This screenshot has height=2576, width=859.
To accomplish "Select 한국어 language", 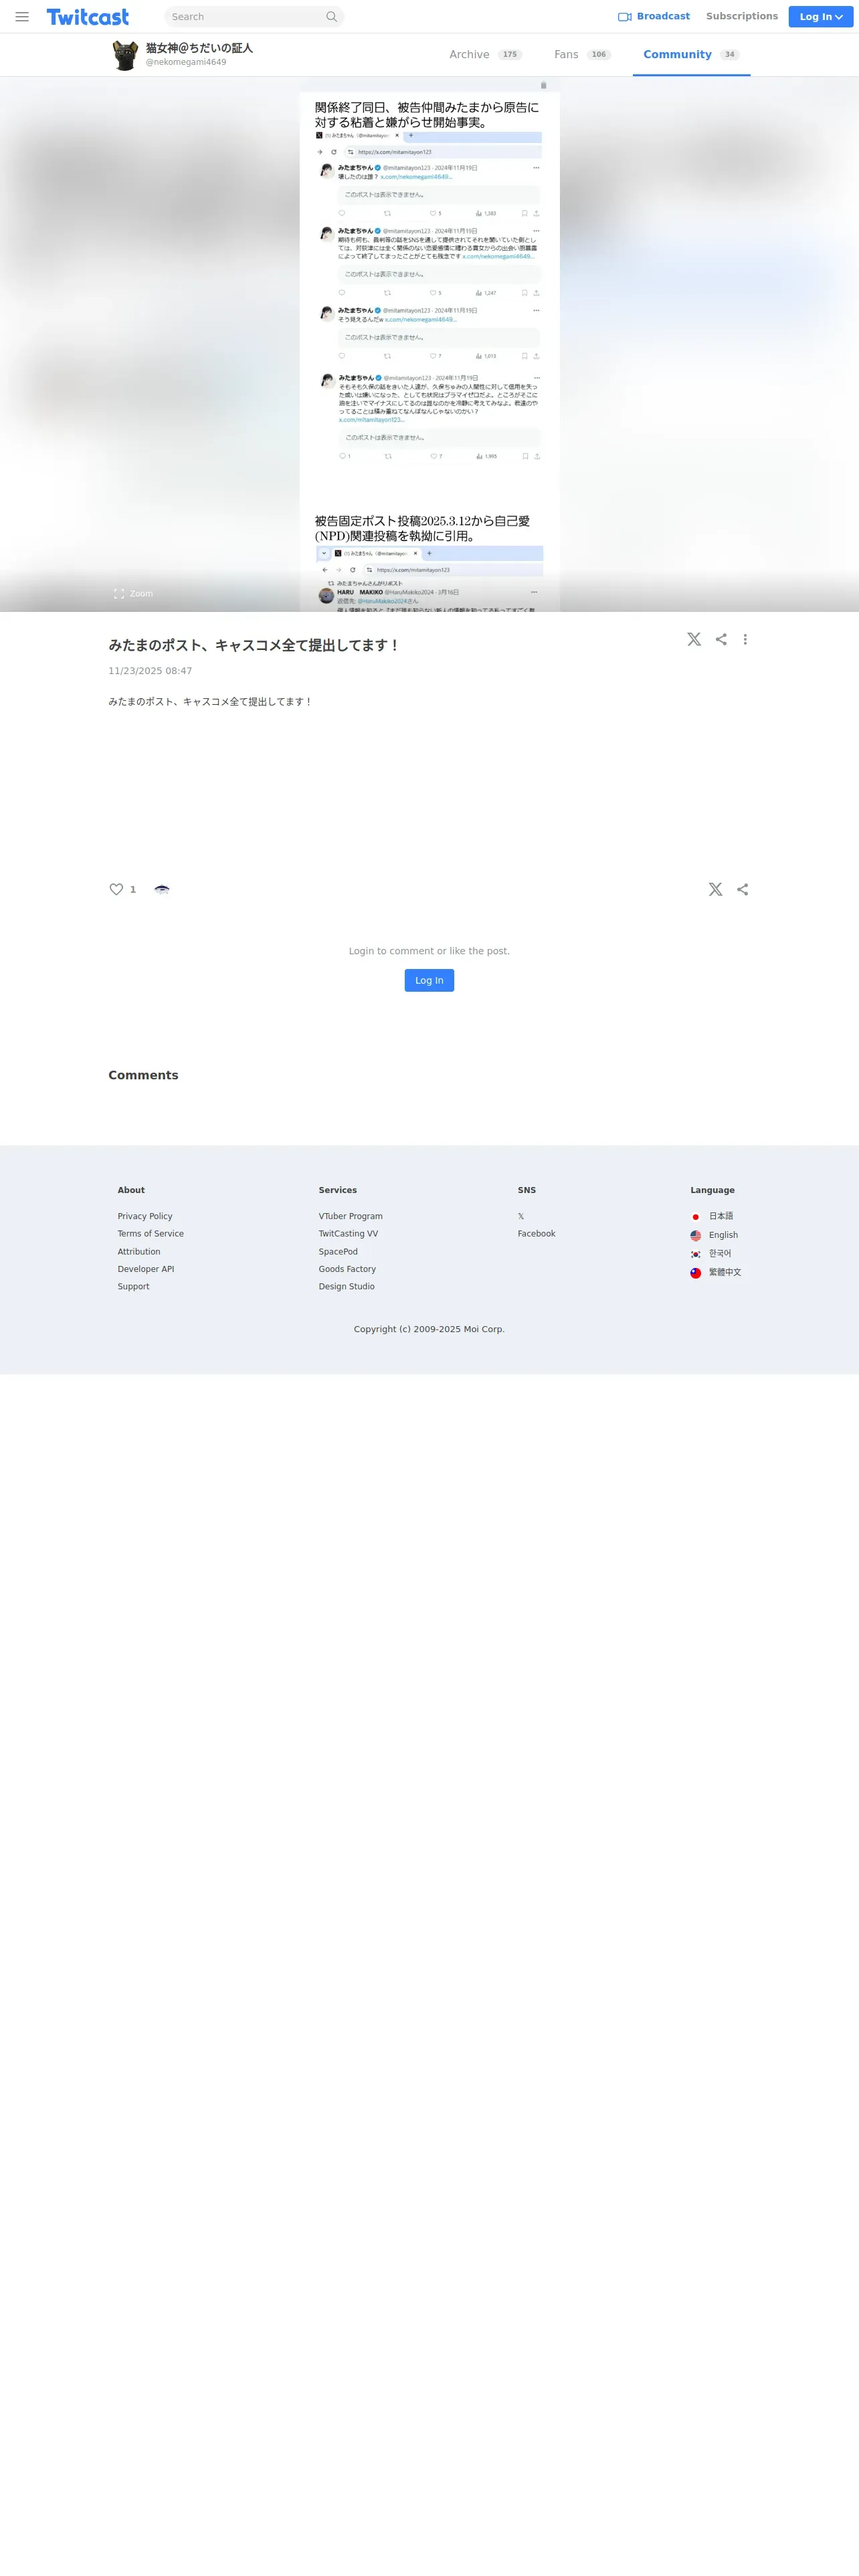I will 720,1253.
